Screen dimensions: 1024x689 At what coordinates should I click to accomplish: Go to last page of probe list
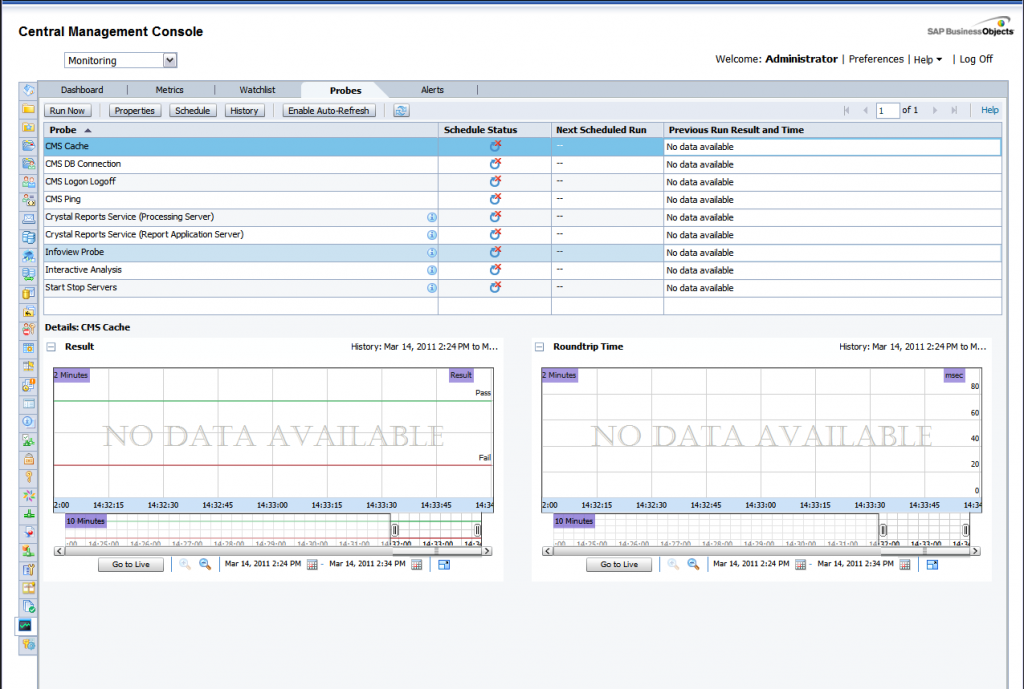[954, 110]
